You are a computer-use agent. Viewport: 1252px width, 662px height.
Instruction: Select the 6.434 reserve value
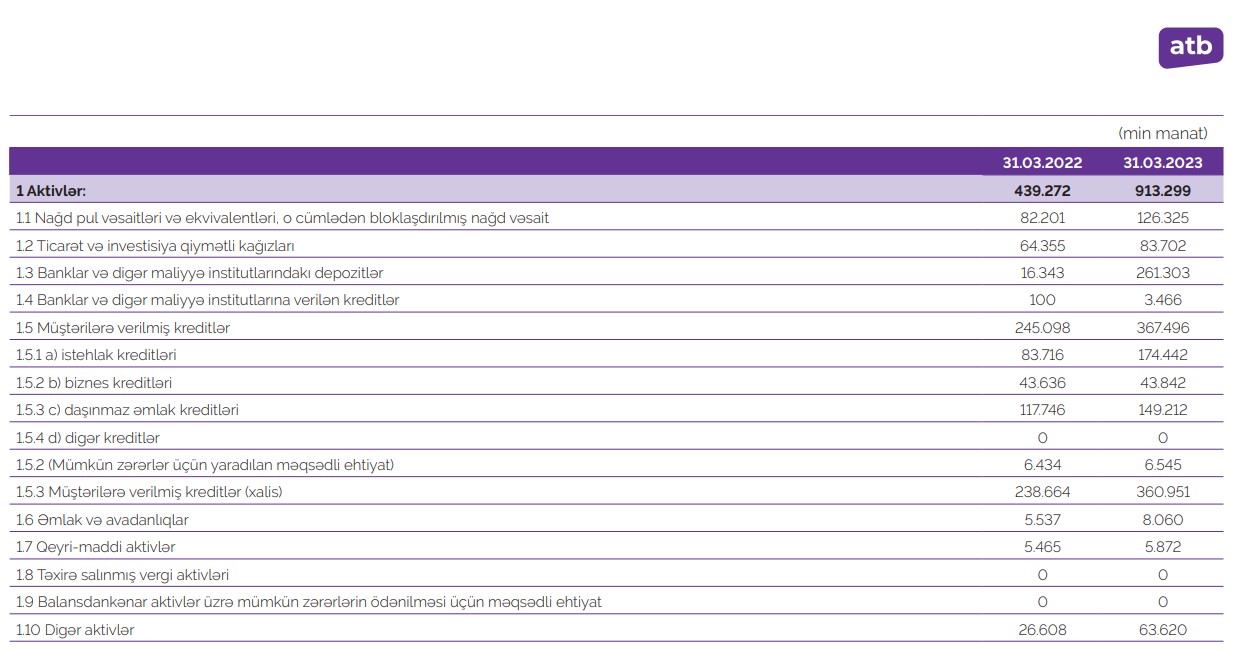pyautogui.click(x=1042, y=465)
